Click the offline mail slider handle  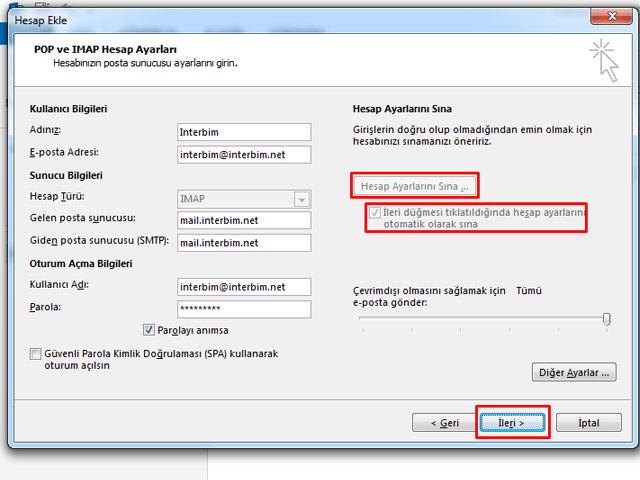pos(606,319)
